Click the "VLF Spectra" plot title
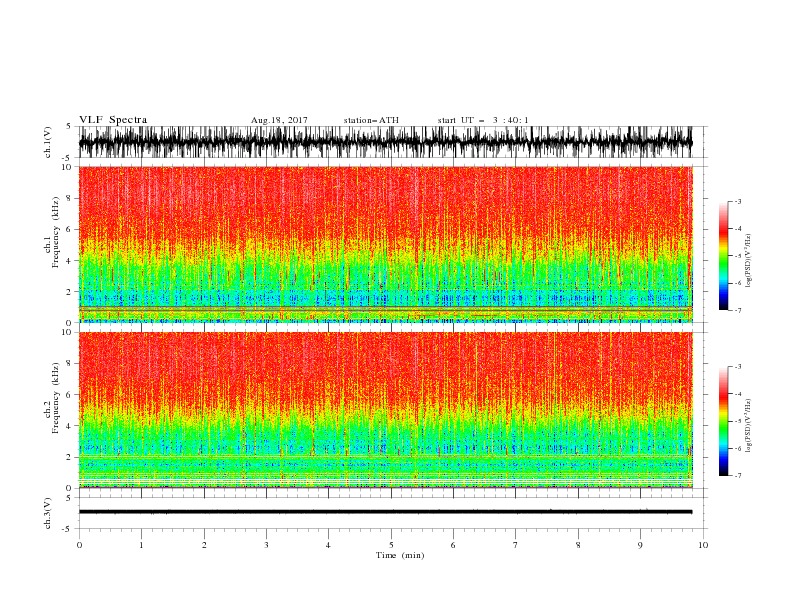Screen dimensions: 792x612 pos(113,120)
